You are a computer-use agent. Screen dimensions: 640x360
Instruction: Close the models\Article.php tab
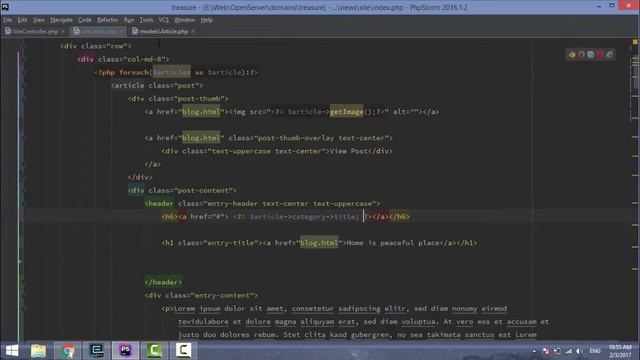(193, 31)
